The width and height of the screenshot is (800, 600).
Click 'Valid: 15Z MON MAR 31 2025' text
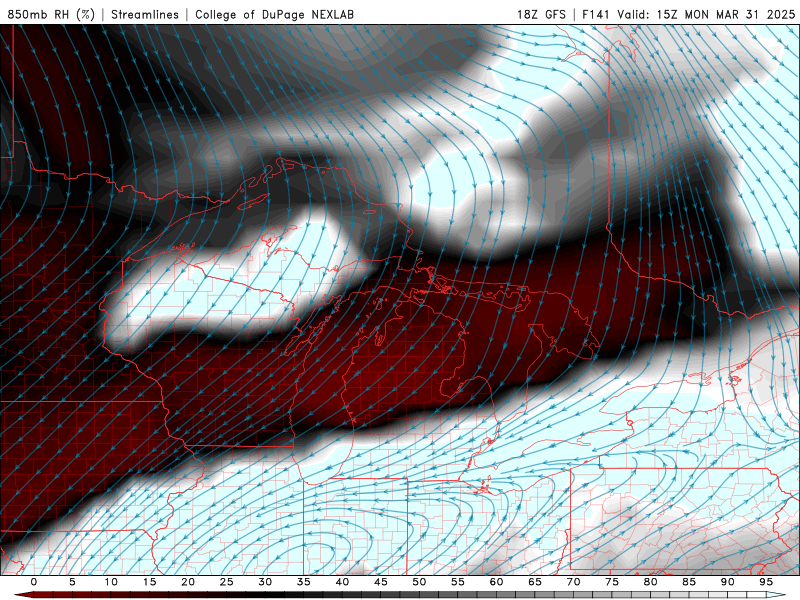(706, 14)
